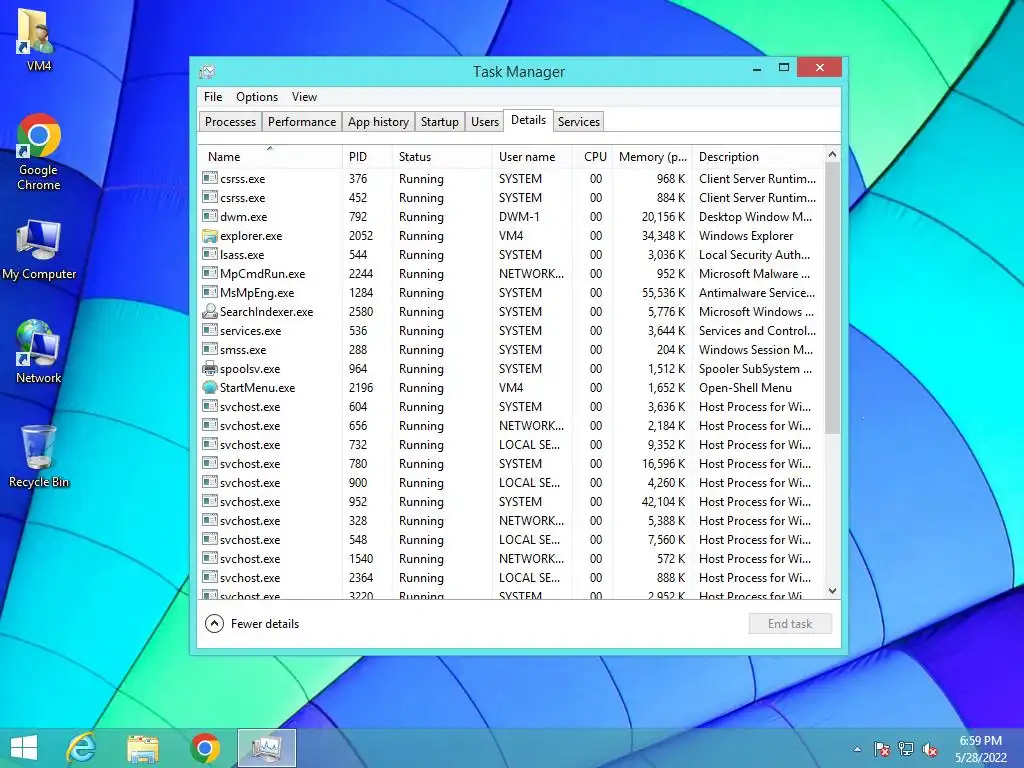Screen dimensions: 1024x768
Task: Click the DWM-1 user name cell
Action: 519,216
